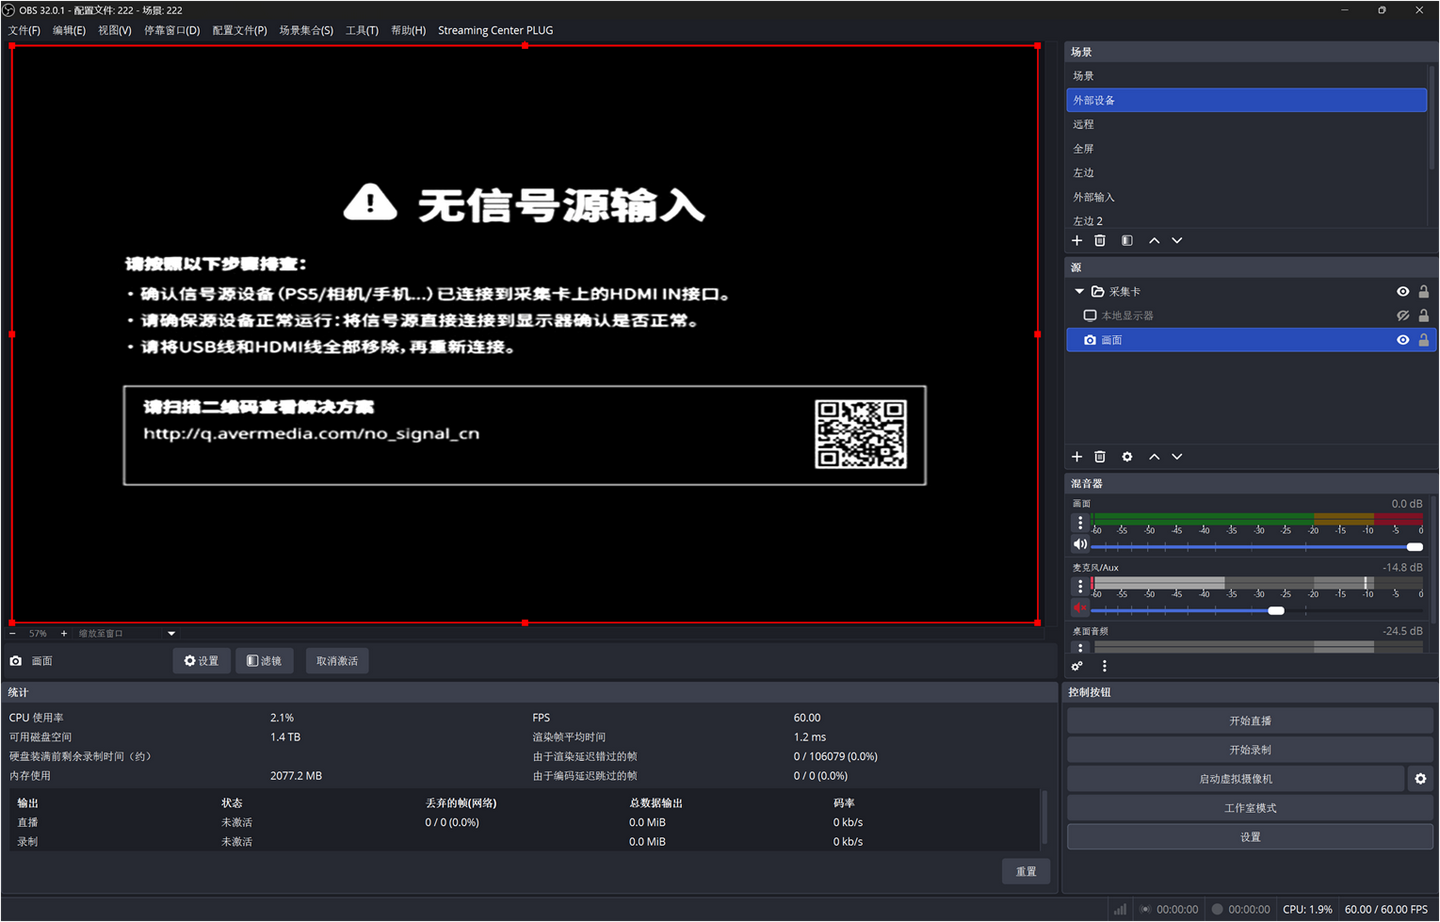Image resolution: width=1440 pixels, height=922 pixels.
Task: Move the selected source down
Action: 1177,457
